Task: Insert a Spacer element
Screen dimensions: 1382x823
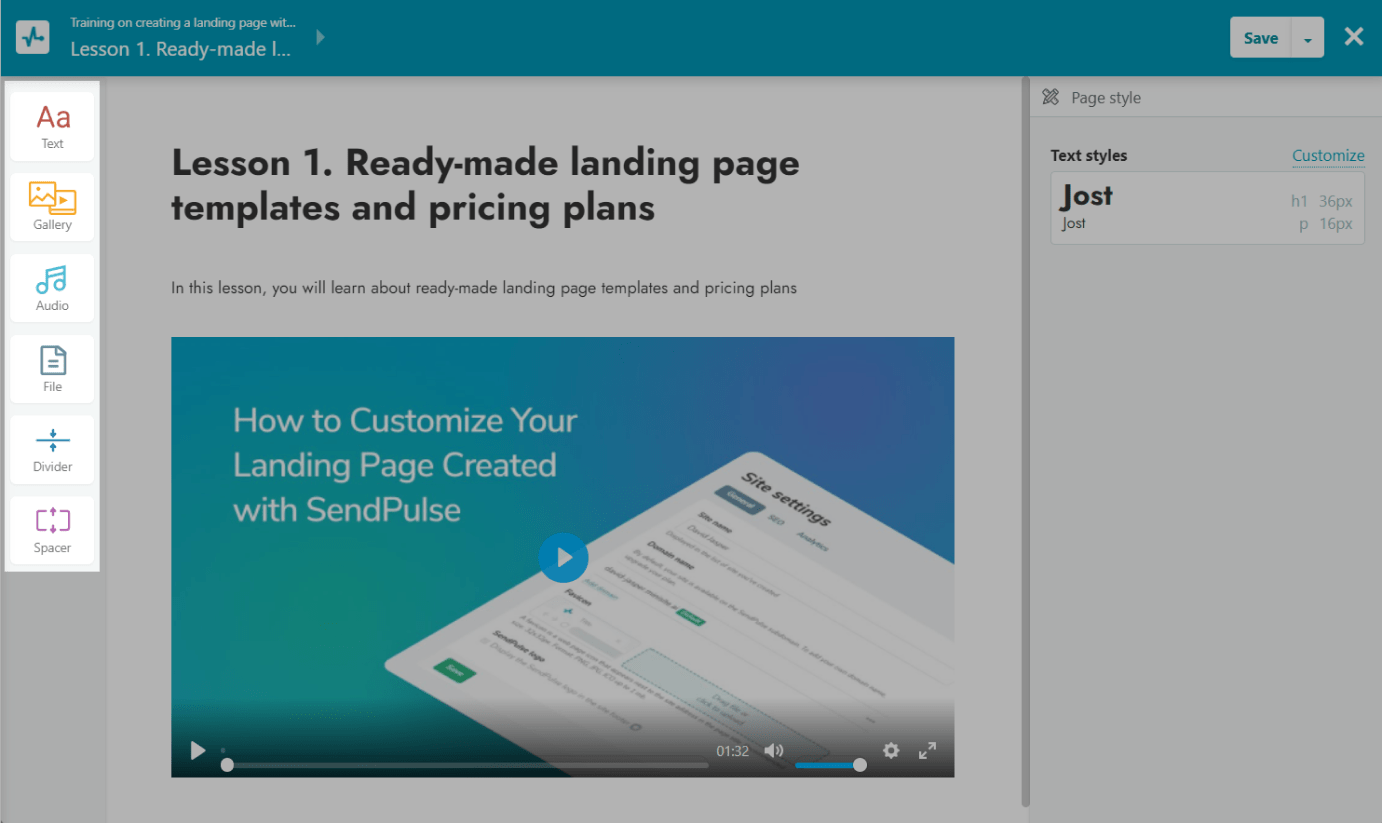Action: pos(52,530)
